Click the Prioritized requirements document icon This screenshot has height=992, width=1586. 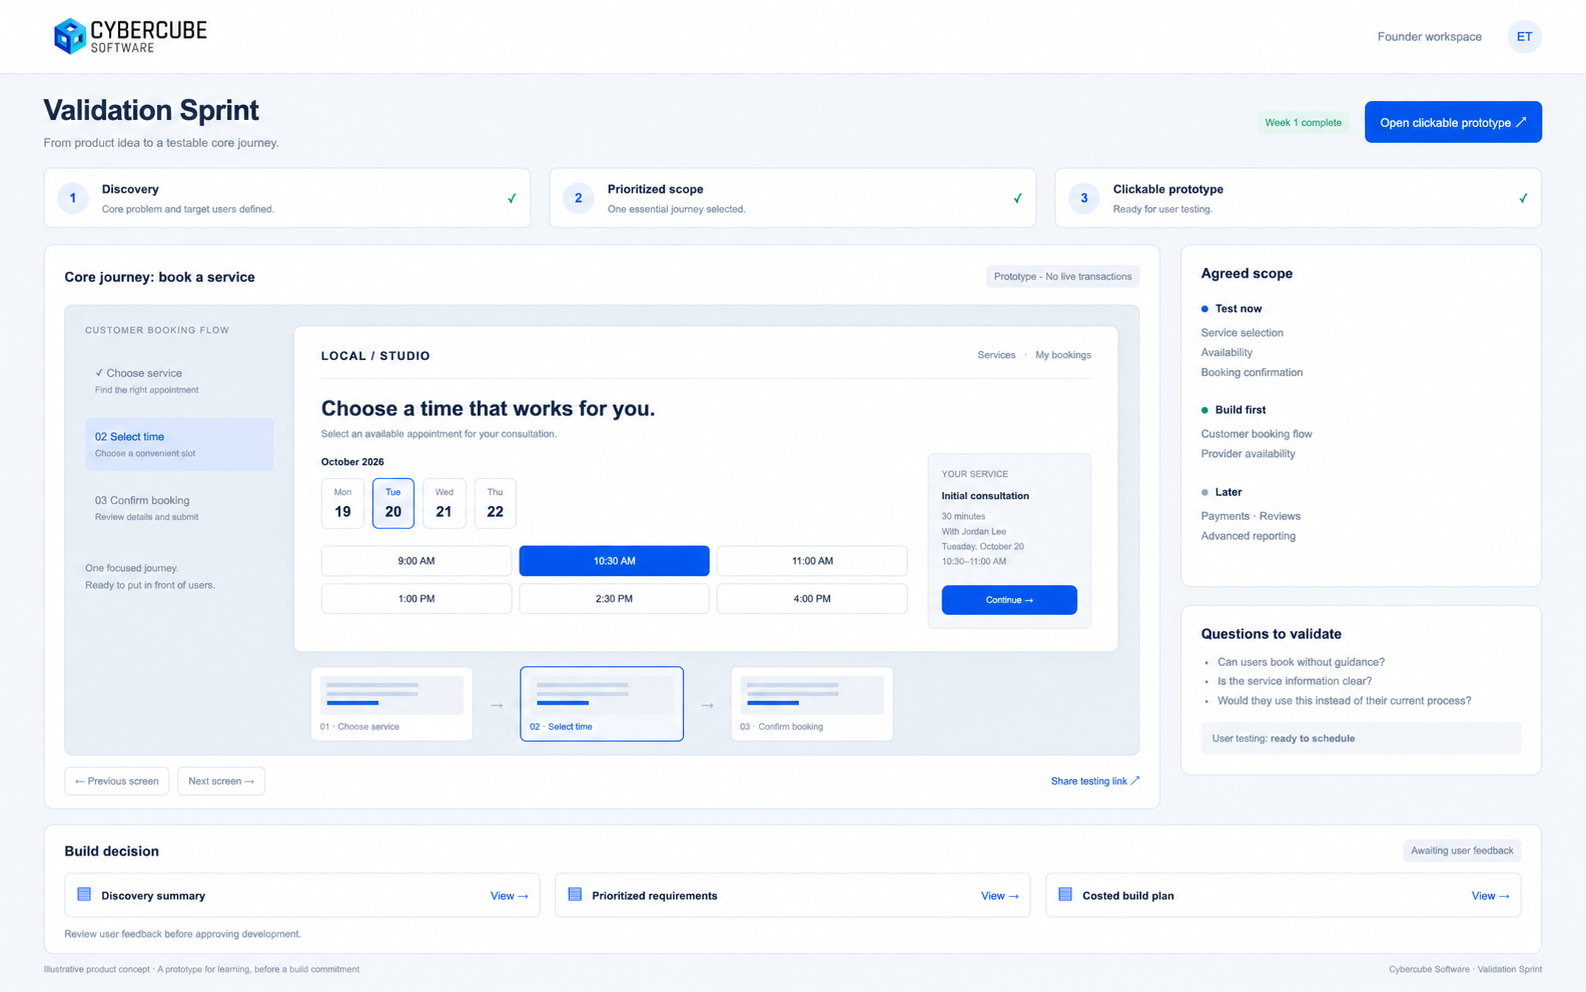click(575, 895)
